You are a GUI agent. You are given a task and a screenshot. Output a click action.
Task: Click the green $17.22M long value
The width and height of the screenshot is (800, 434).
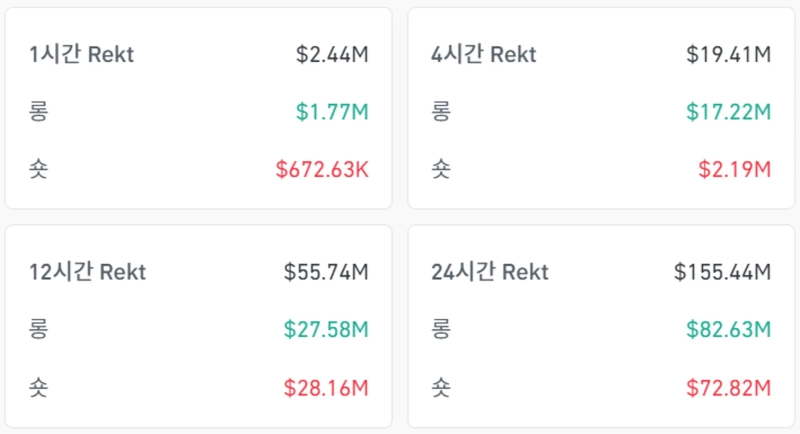coord(728,111)
